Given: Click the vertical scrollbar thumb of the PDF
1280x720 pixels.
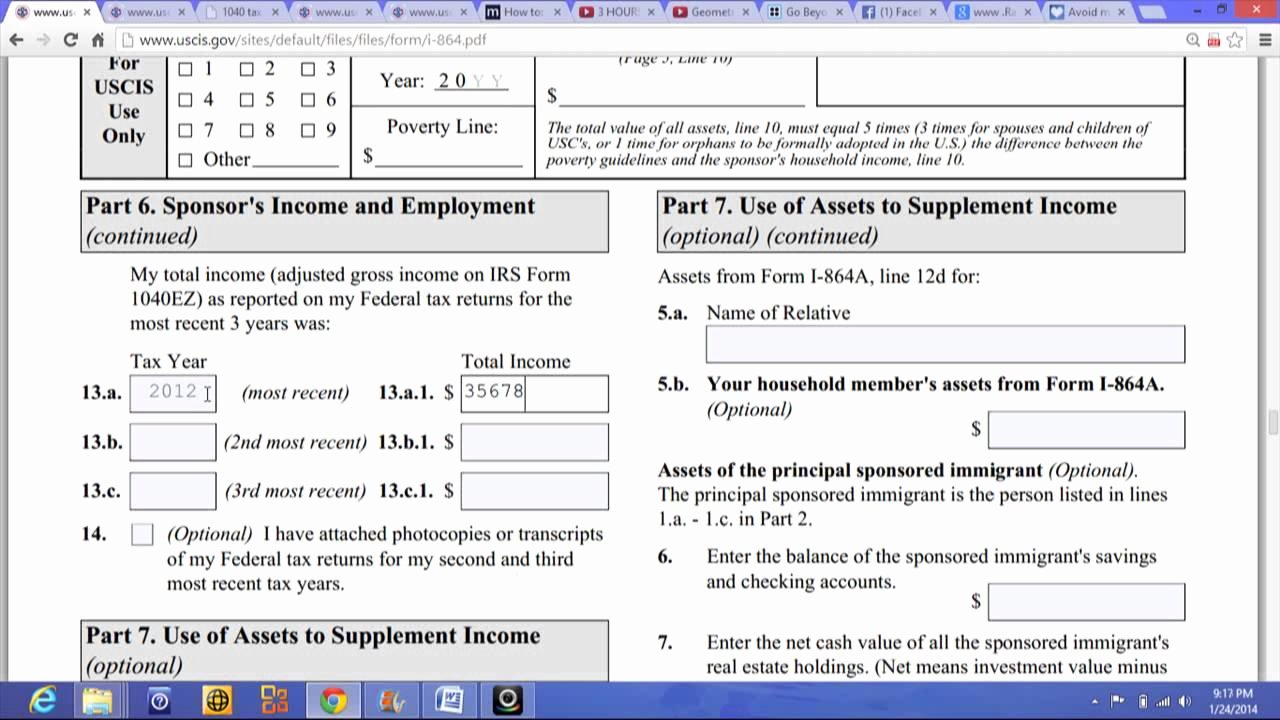Looking at the screenshot, I should (x=1272, y=422).
